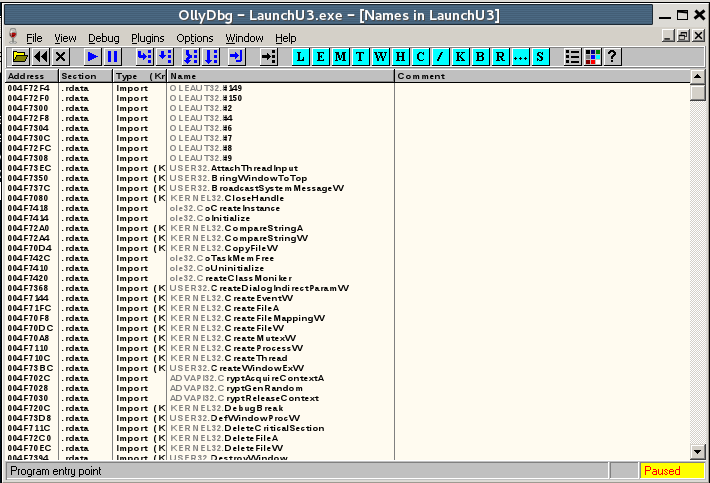Show CPU window via C button
710x483 pixels.
[x=420, y=57]
